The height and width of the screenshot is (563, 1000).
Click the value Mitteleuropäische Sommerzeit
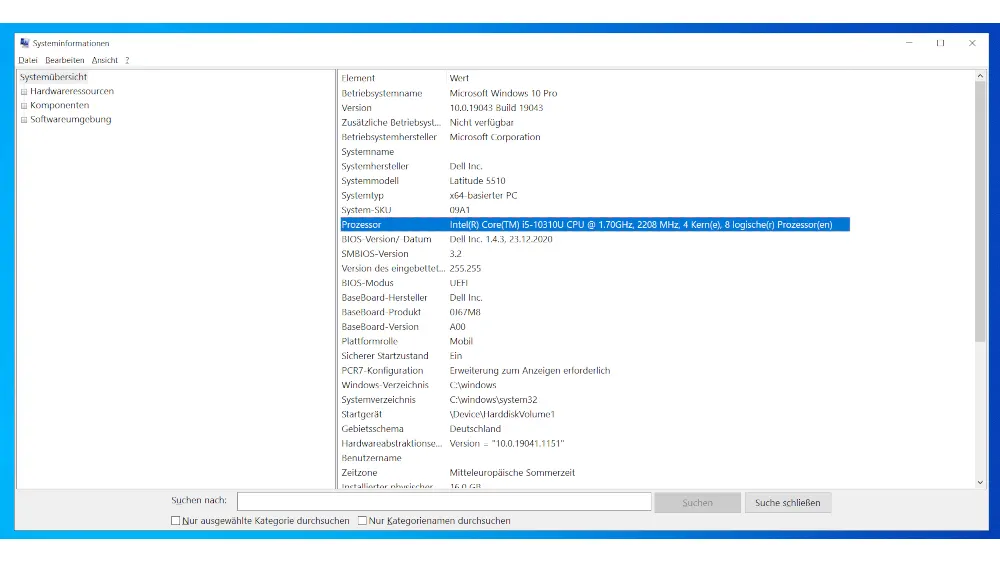point(512,472)
